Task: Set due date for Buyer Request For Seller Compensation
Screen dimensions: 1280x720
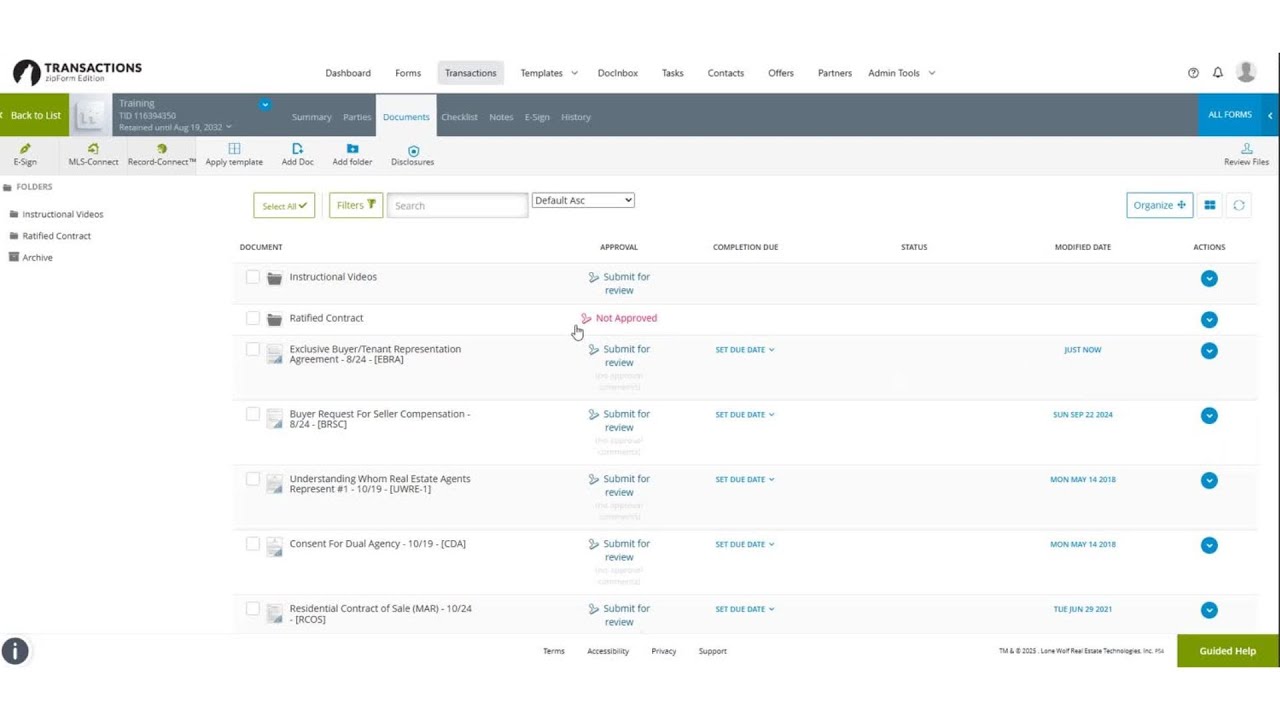Action: (x=745, y=414)
